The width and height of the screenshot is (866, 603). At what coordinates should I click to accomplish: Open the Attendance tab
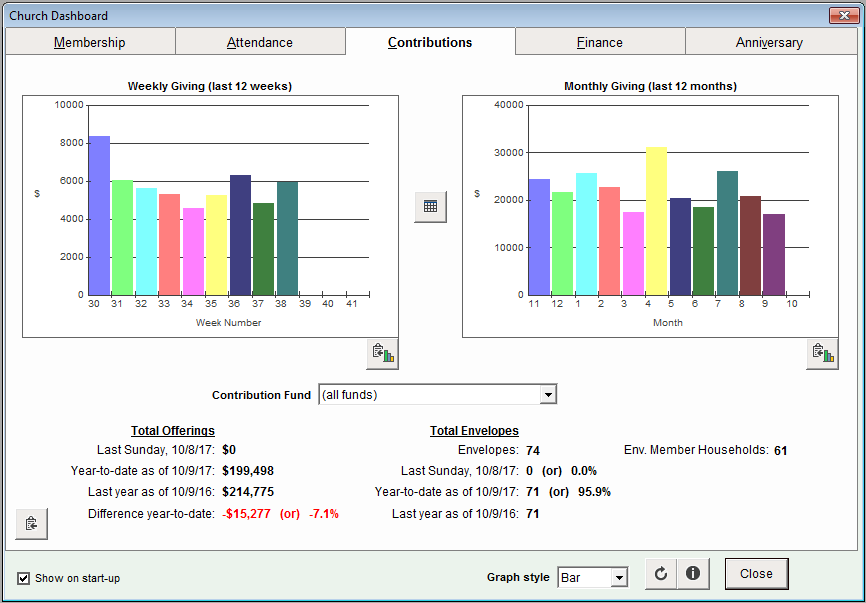coord(260,42)
